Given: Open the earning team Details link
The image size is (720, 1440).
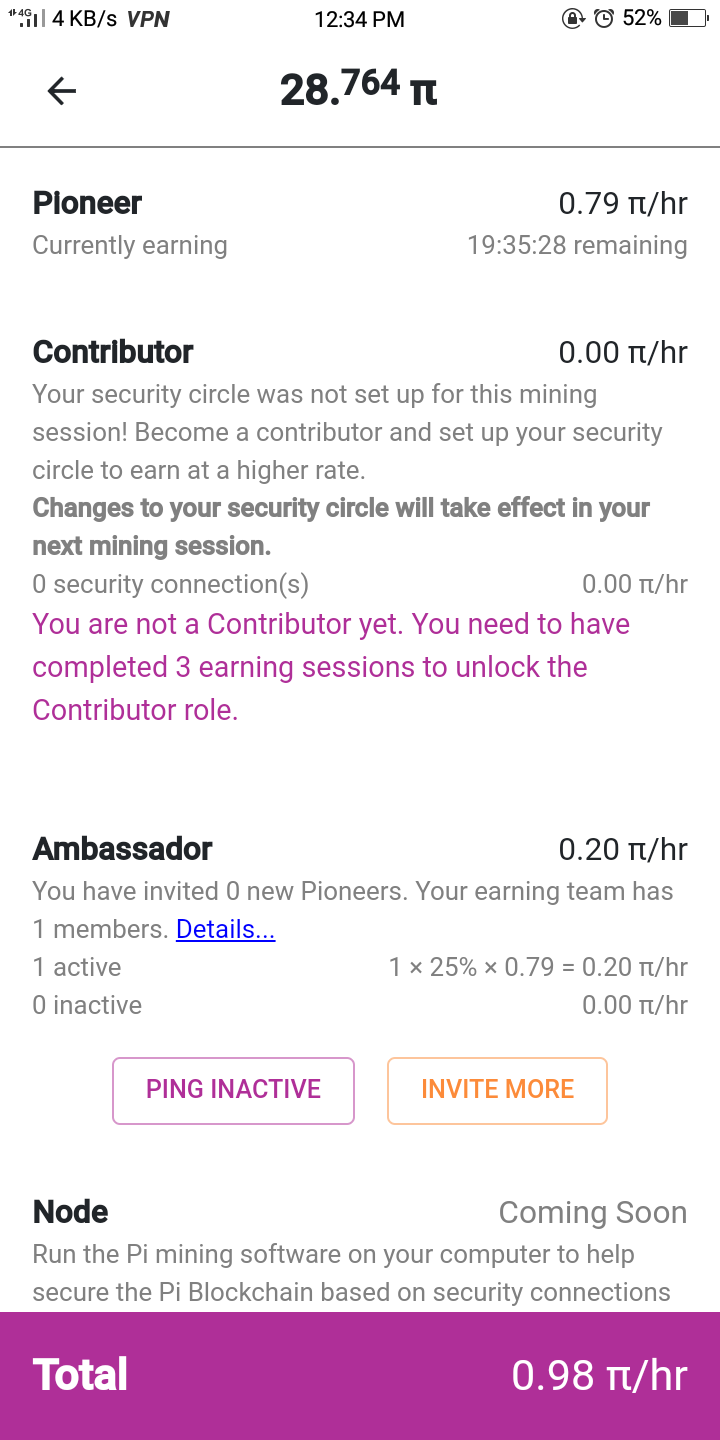Looking at the screenshot, I should (225, 929).
